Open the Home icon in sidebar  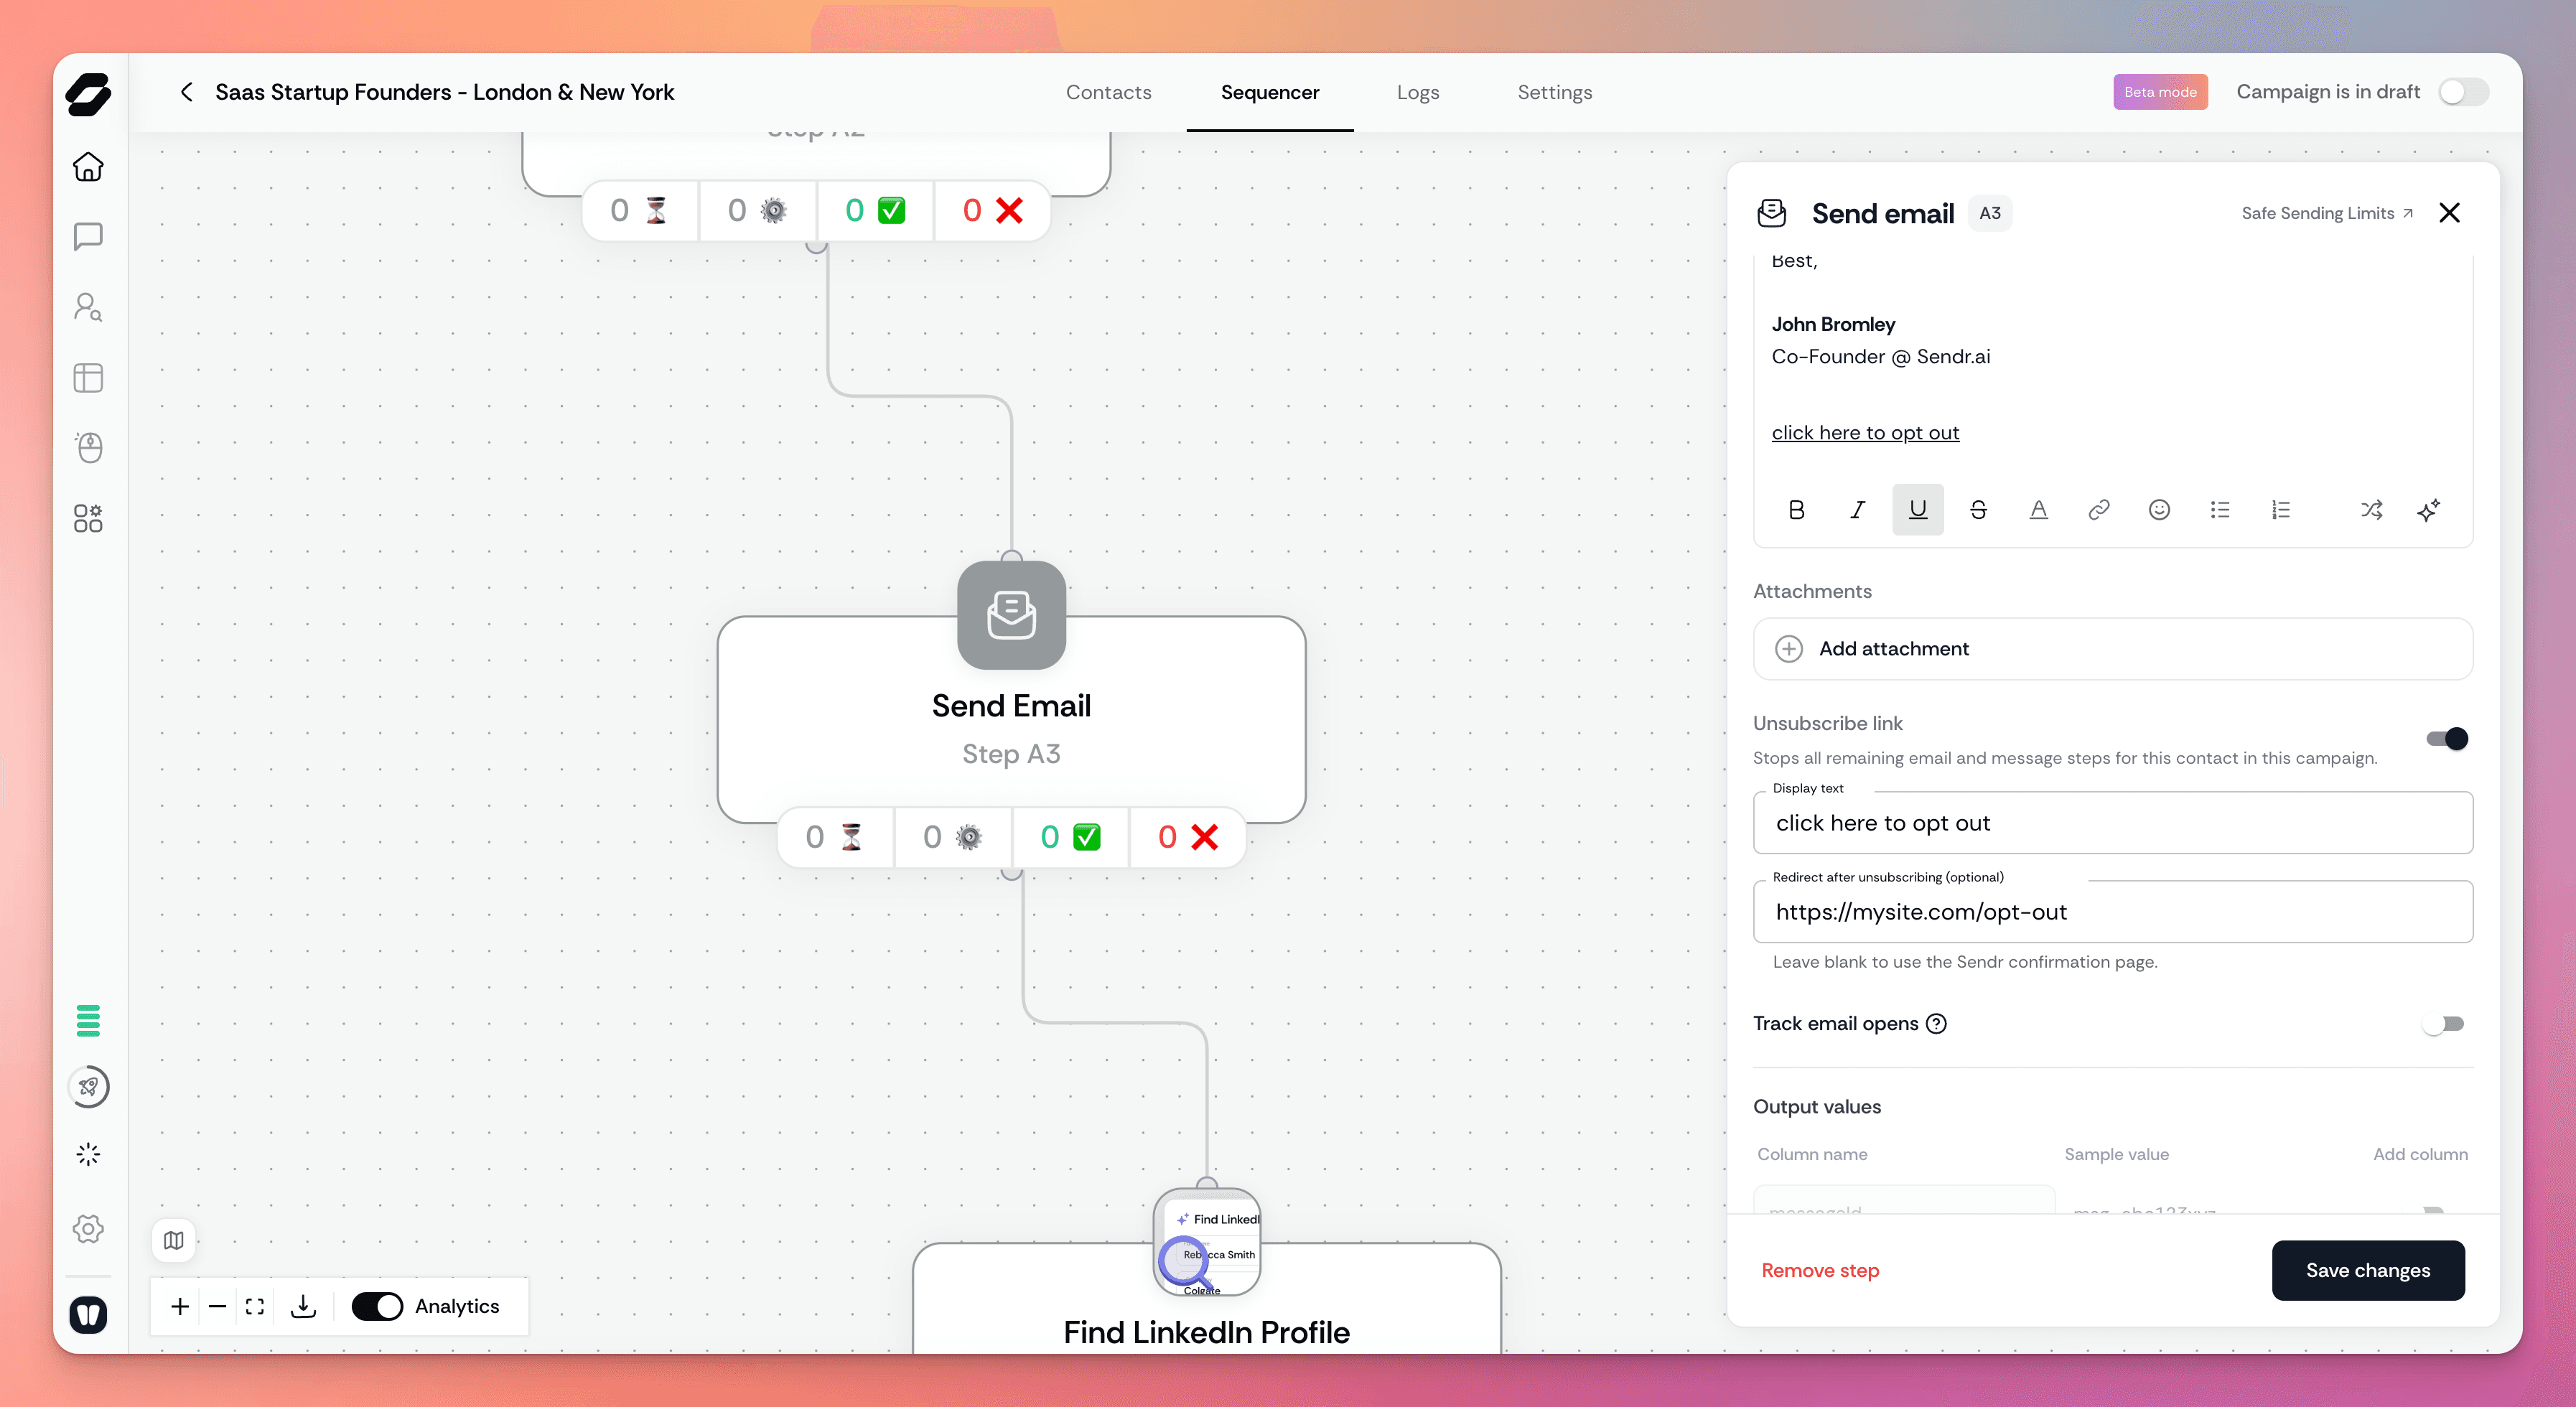coord(88,166)
